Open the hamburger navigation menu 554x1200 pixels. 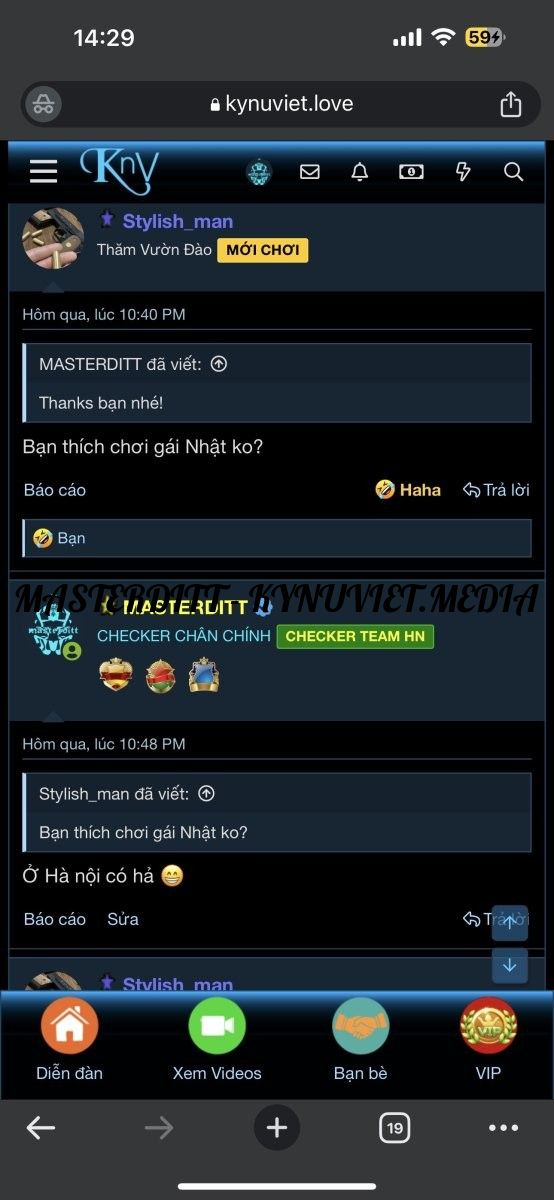point(43,172)
